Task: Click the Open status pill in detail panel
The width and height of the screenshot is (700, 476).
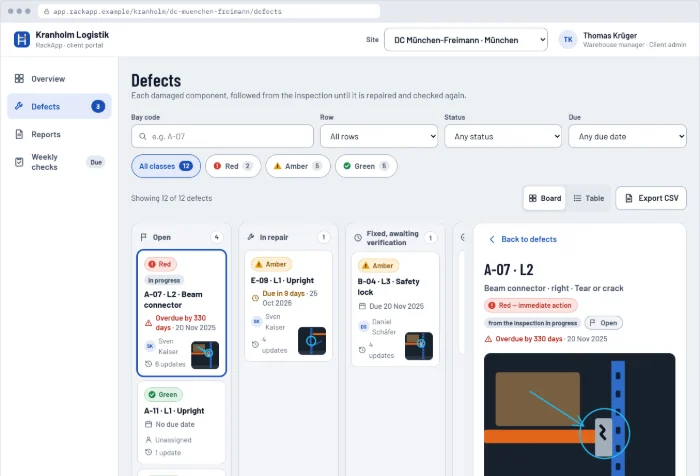Action: [x=604, y=323]
